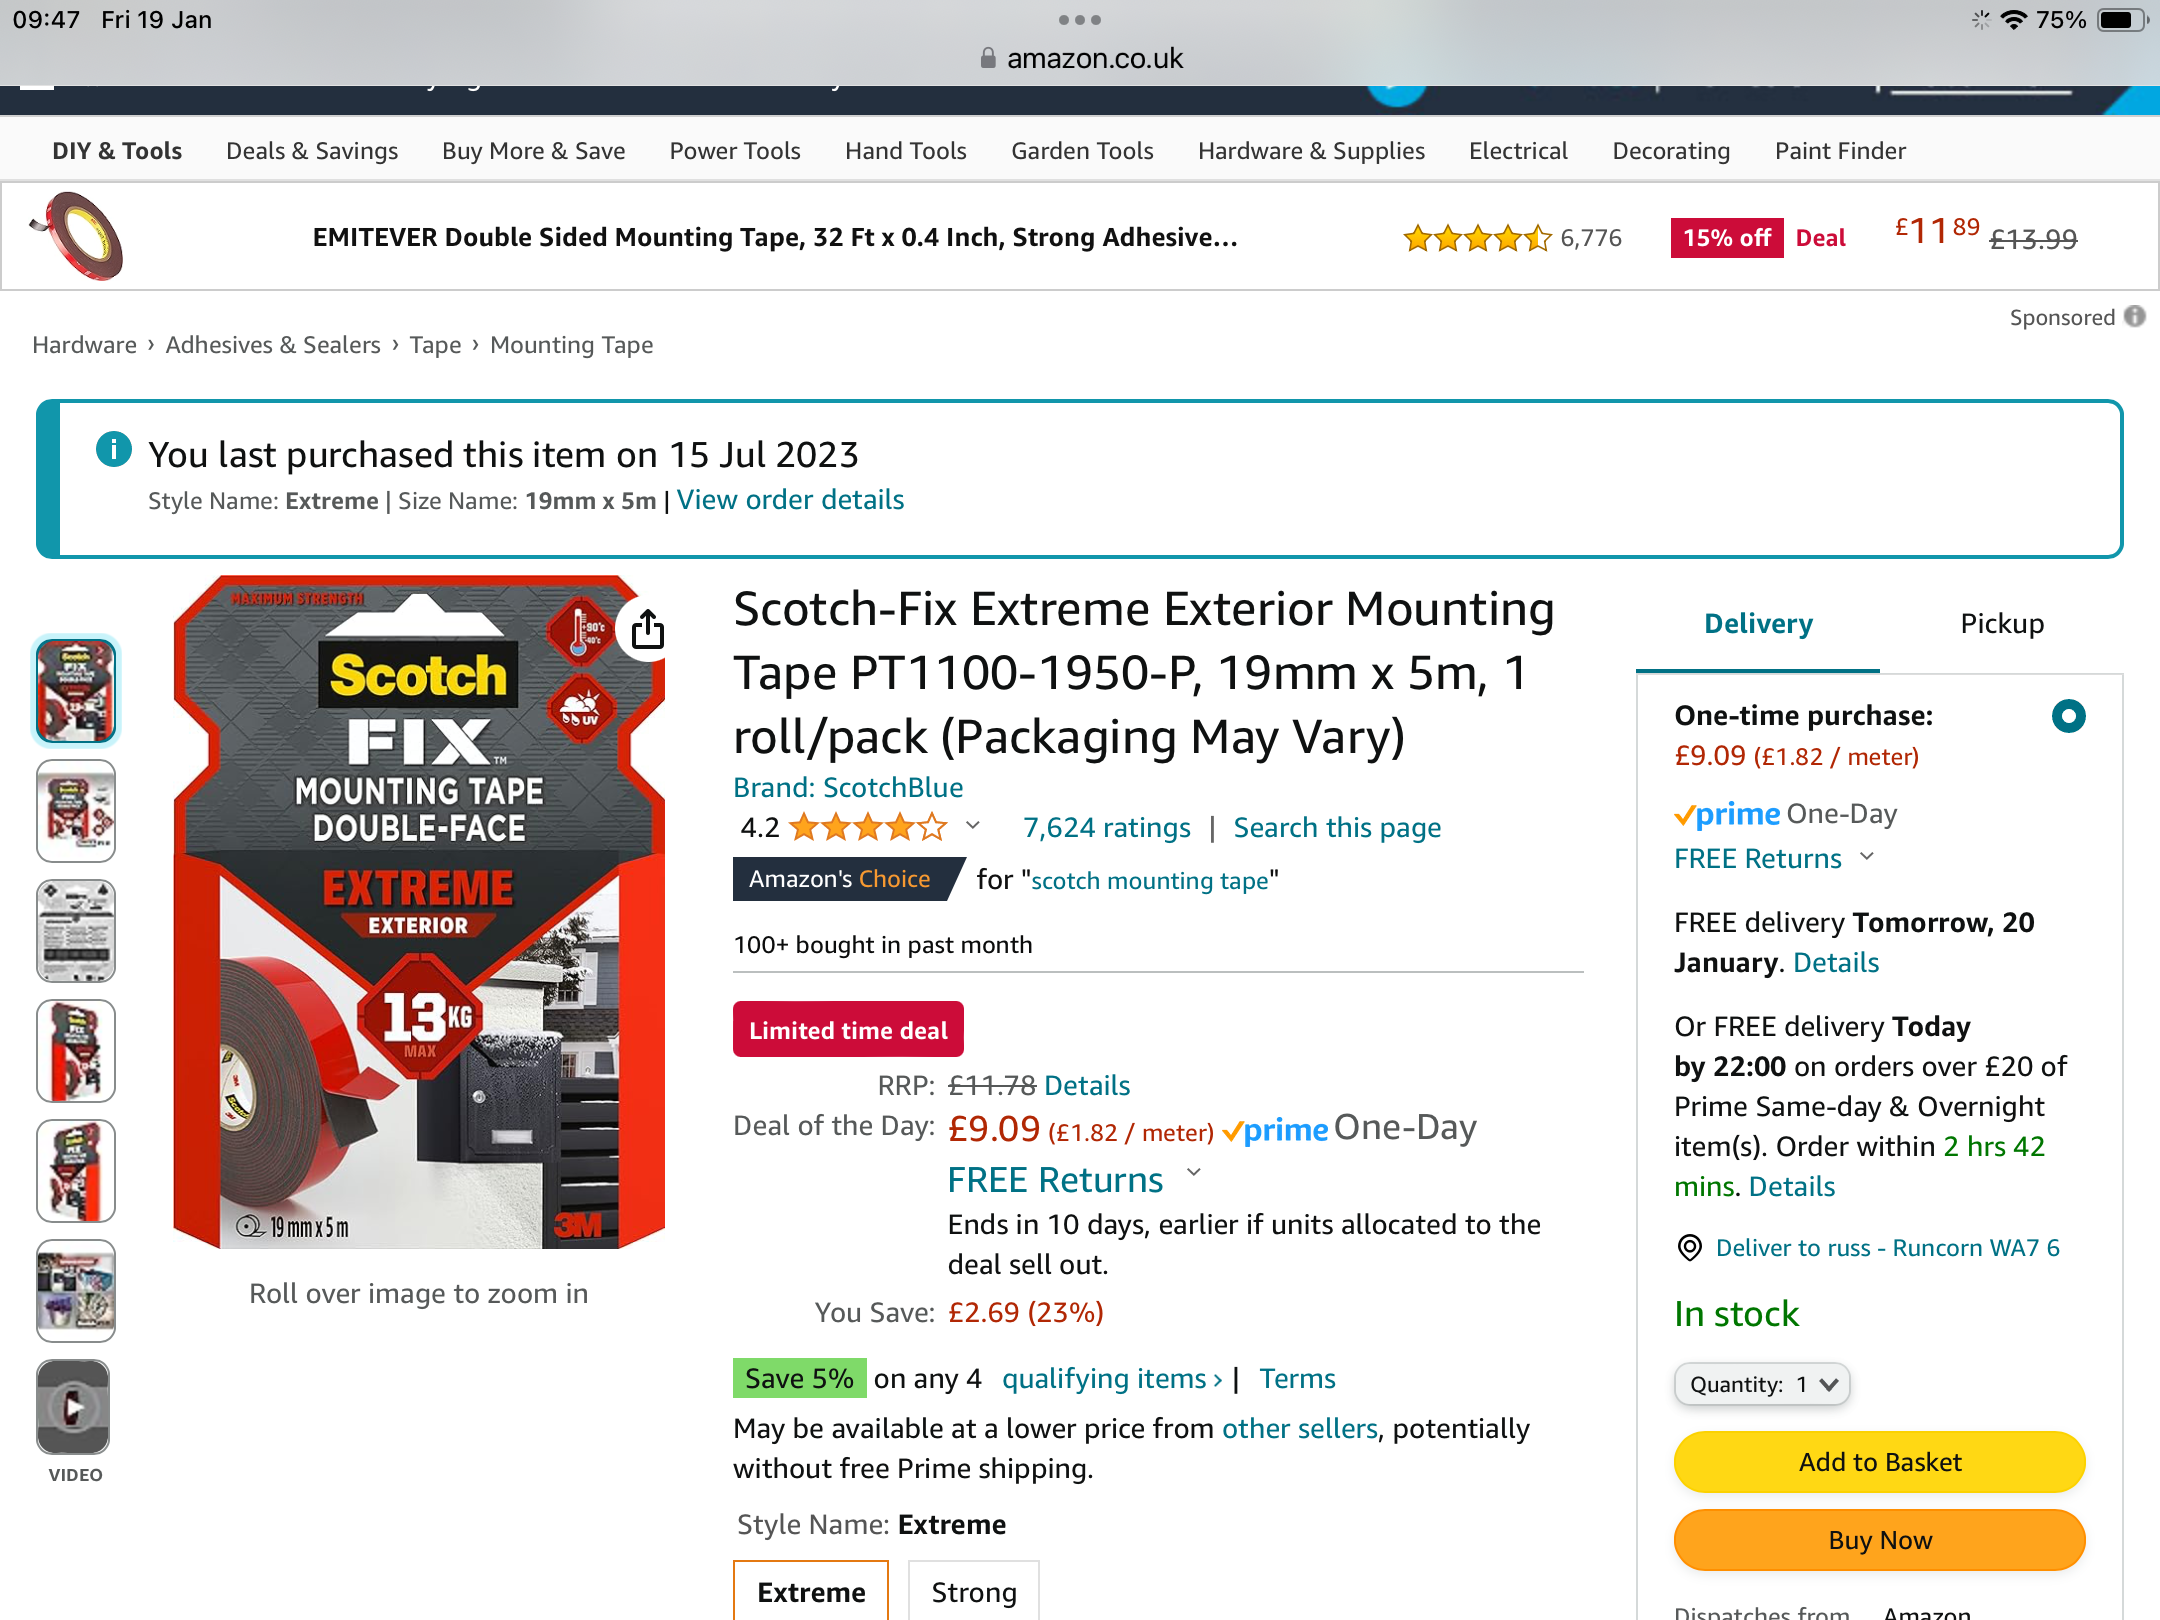The image size is (2160, 1620).
Task: Select the Extreme style option
Action: tap(811, 1591)
